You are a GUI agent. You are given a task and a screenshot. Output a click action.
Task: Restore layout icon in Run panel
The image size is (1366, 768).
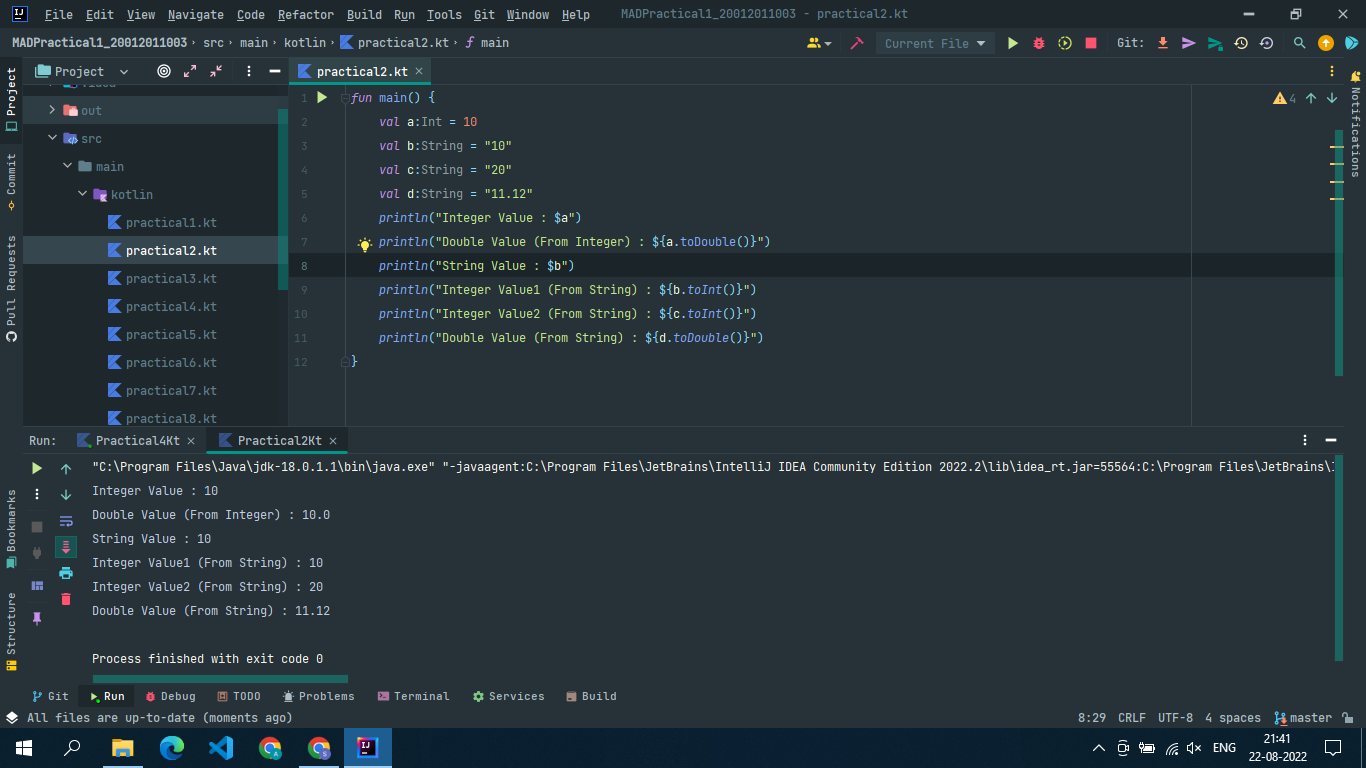click(x=37, y=585)
